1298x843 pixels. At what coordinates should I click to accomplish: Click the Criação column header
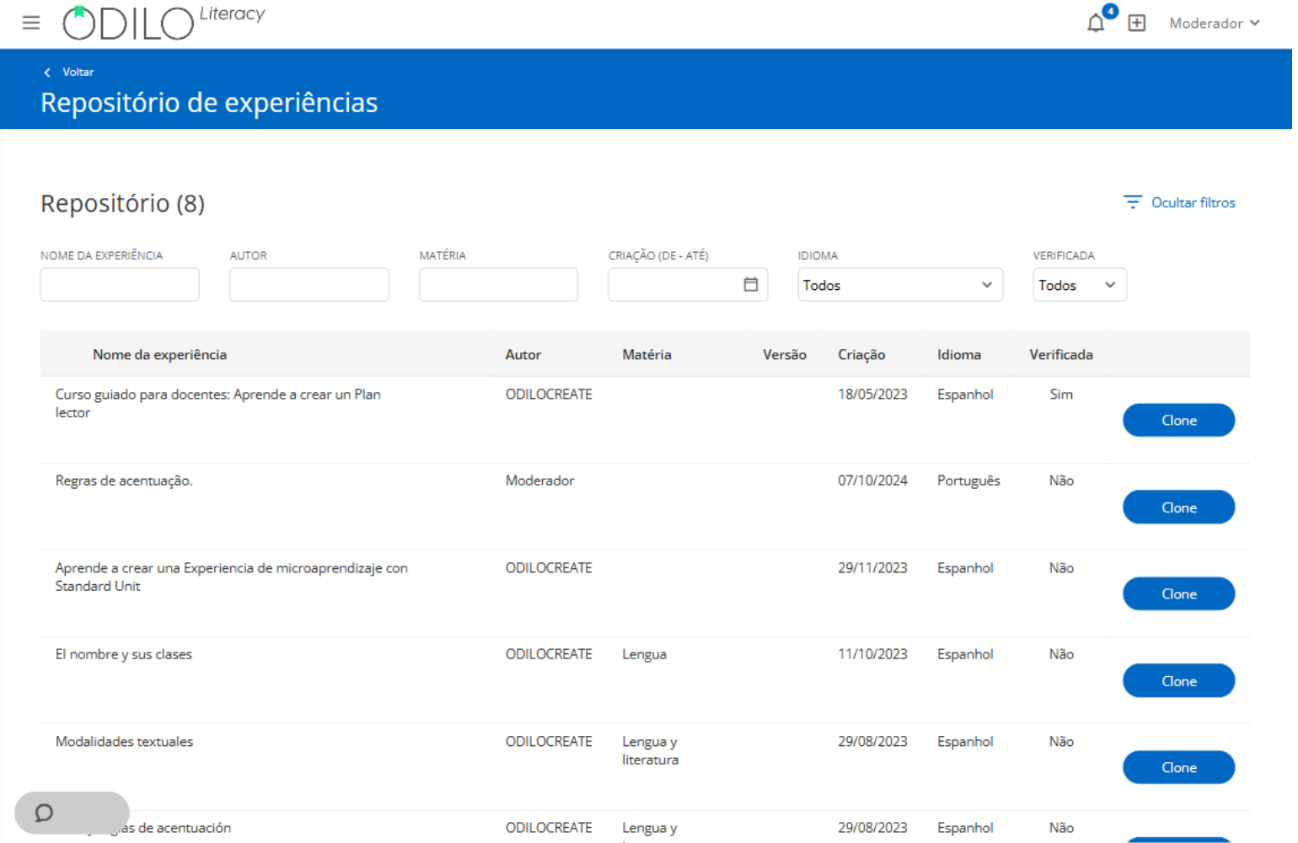862,354
